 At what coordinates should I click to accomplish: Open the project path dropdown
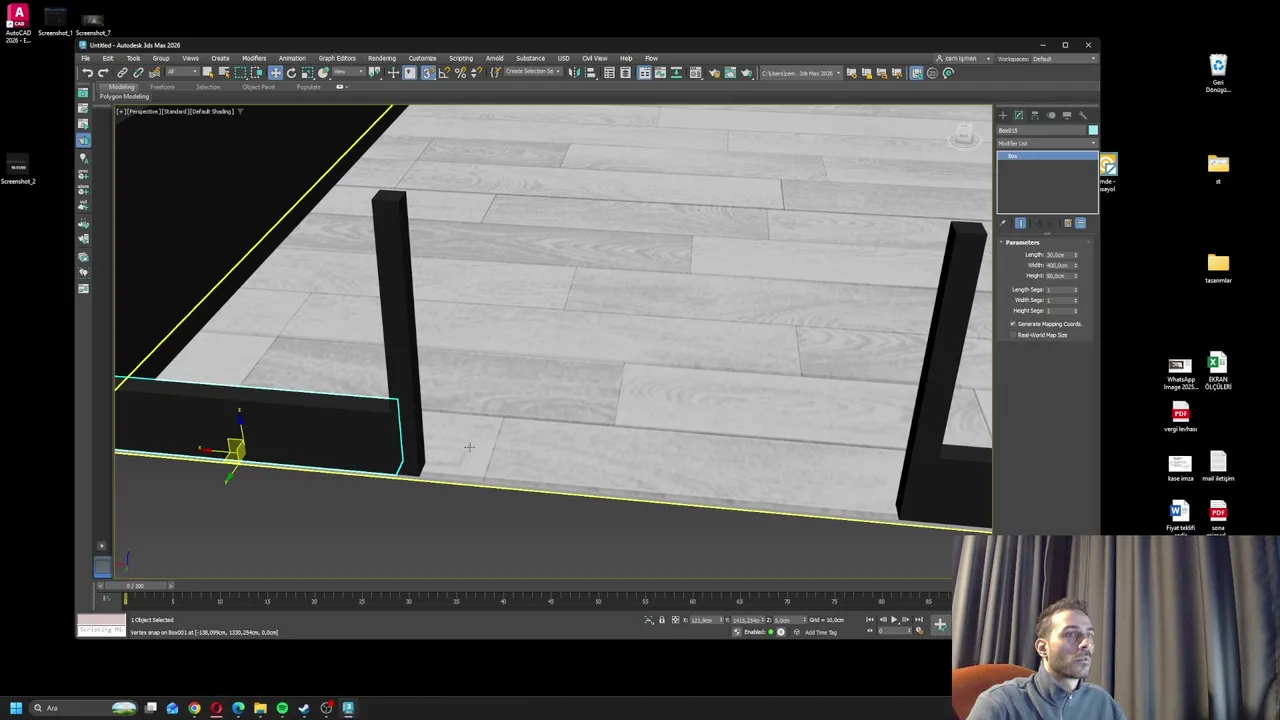click(800, 72)
